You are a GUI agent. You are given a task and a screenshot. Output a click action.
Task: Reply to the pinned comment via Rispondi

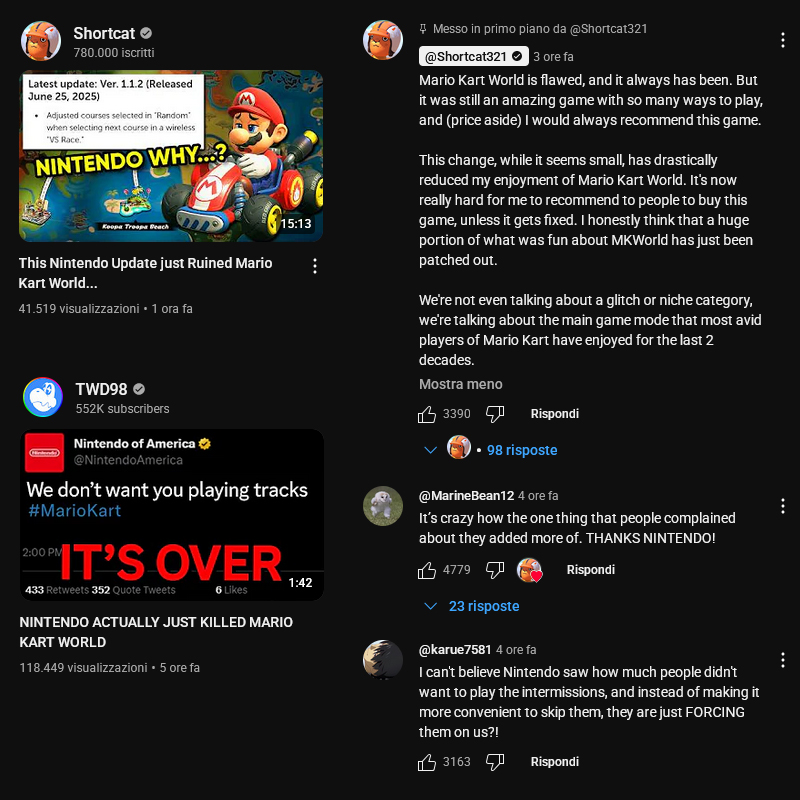pos(555,414)
